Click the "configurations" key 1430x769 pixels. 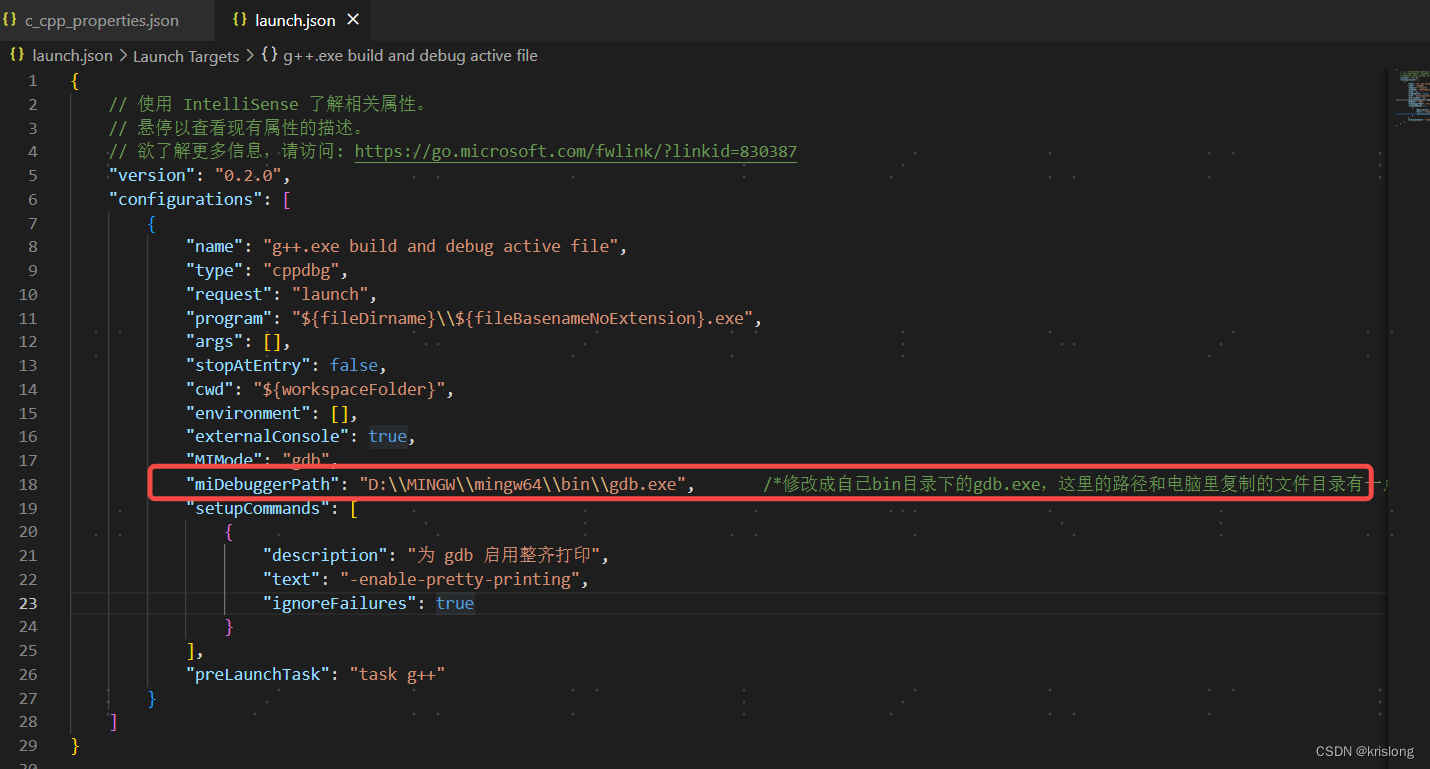[186, 199]
